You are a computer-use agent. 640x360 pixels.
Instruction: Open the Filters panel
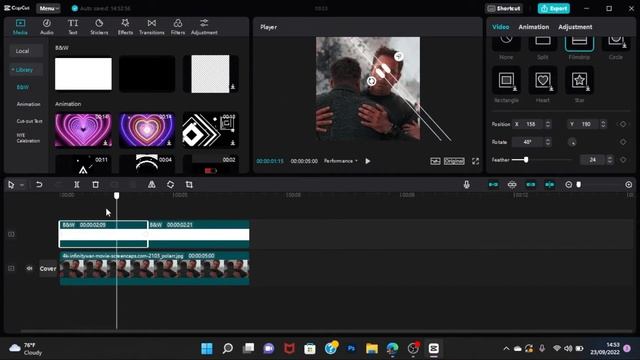click(x=178, y=27)
